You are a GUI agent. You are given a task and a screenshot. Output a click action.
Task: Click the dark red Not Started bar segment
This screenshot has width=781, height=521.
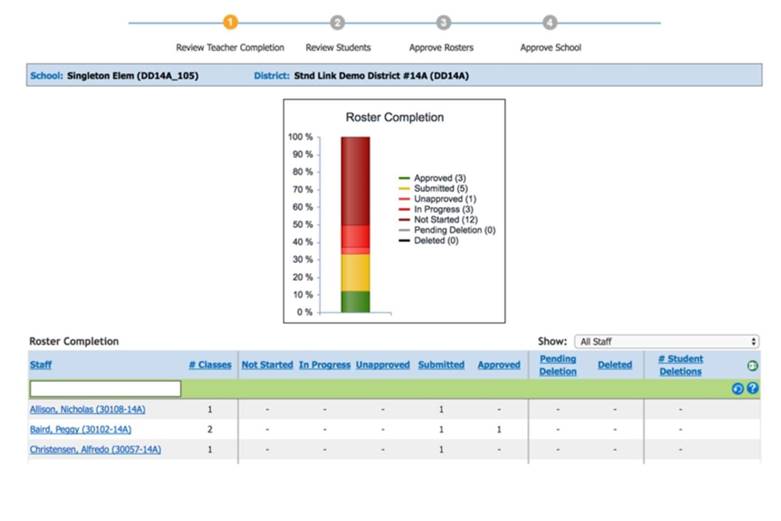(x=355, y=180)
